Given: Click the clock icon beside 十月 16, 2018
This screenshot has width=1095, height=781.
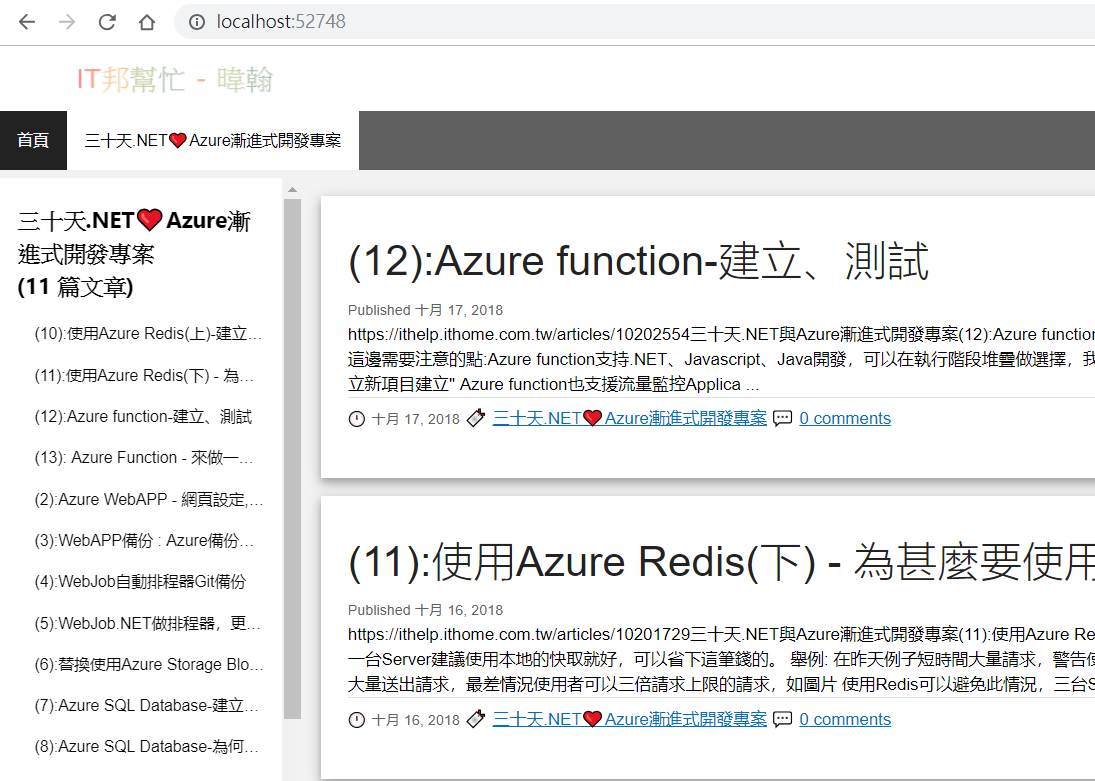Looking at the screenshot, I should point(357,720).
